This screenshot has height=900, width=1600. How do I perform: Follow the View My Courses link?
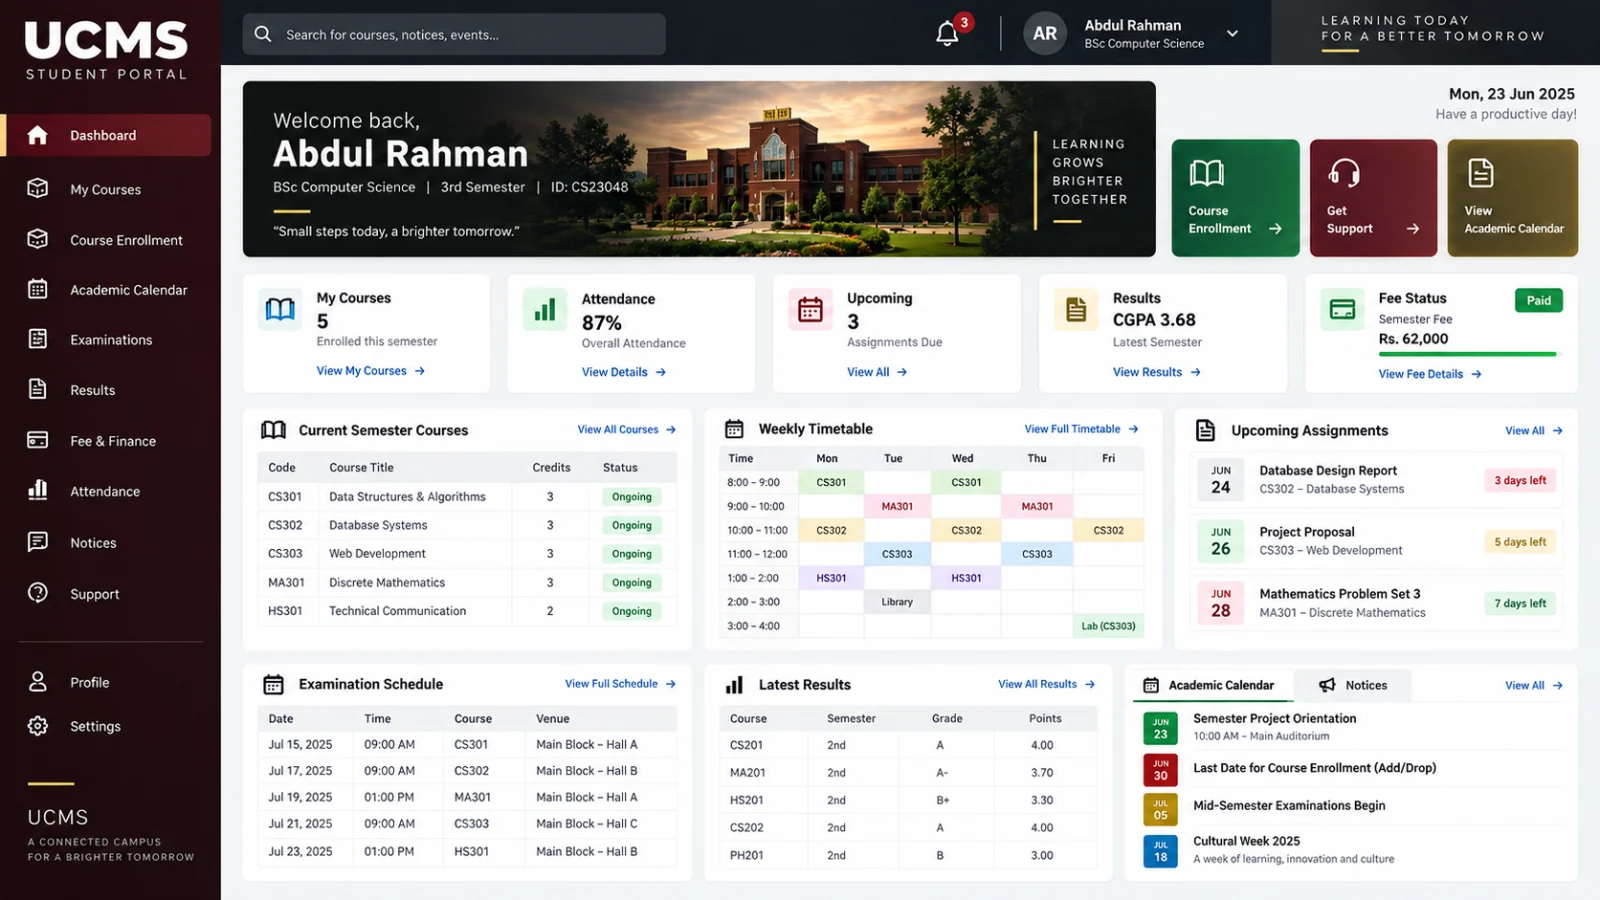point(371,371)
